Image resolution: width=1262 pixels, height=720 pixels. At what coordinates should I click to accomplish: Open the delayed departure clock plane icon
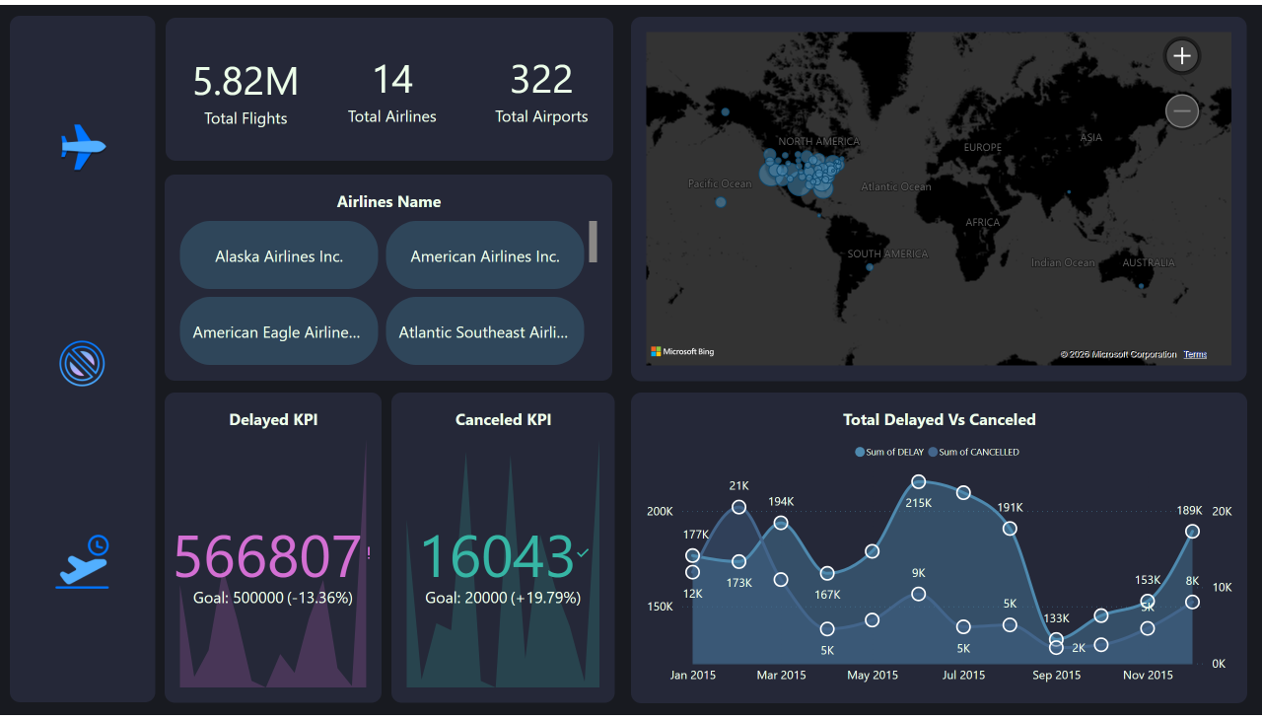click(83, 562)
